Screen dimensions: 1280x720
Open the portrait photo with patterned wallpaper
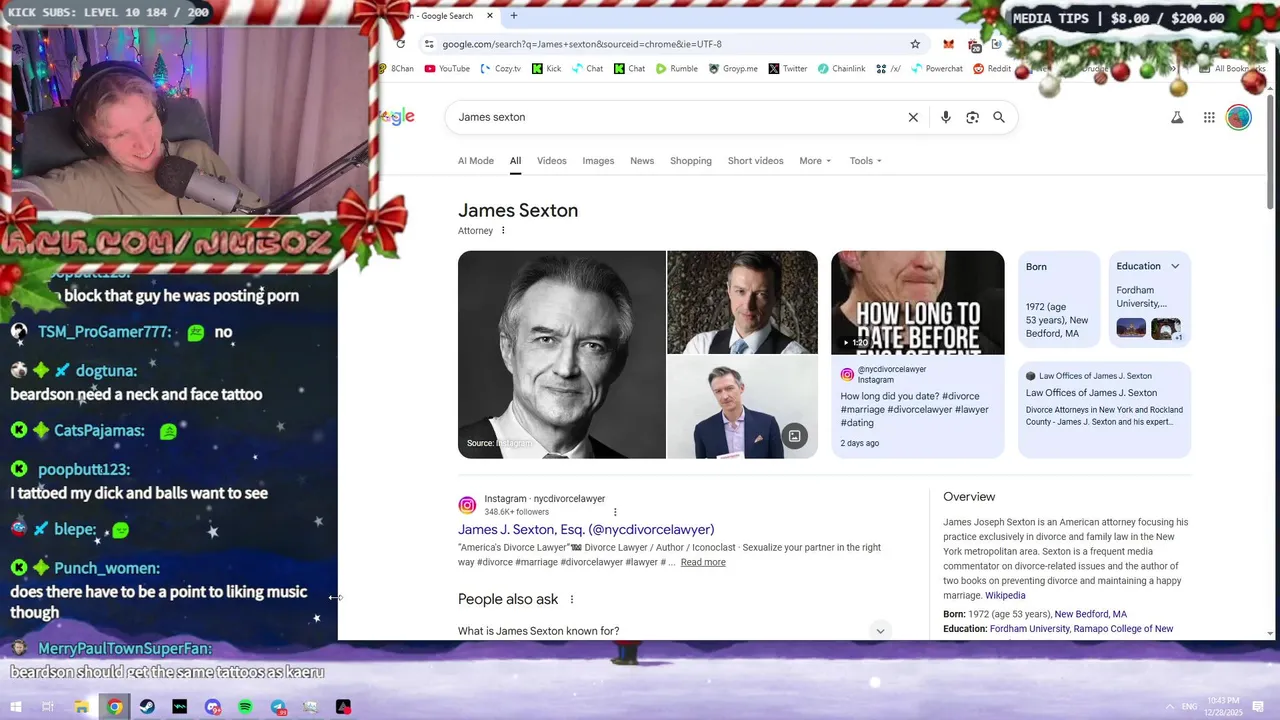click(742, 302)
